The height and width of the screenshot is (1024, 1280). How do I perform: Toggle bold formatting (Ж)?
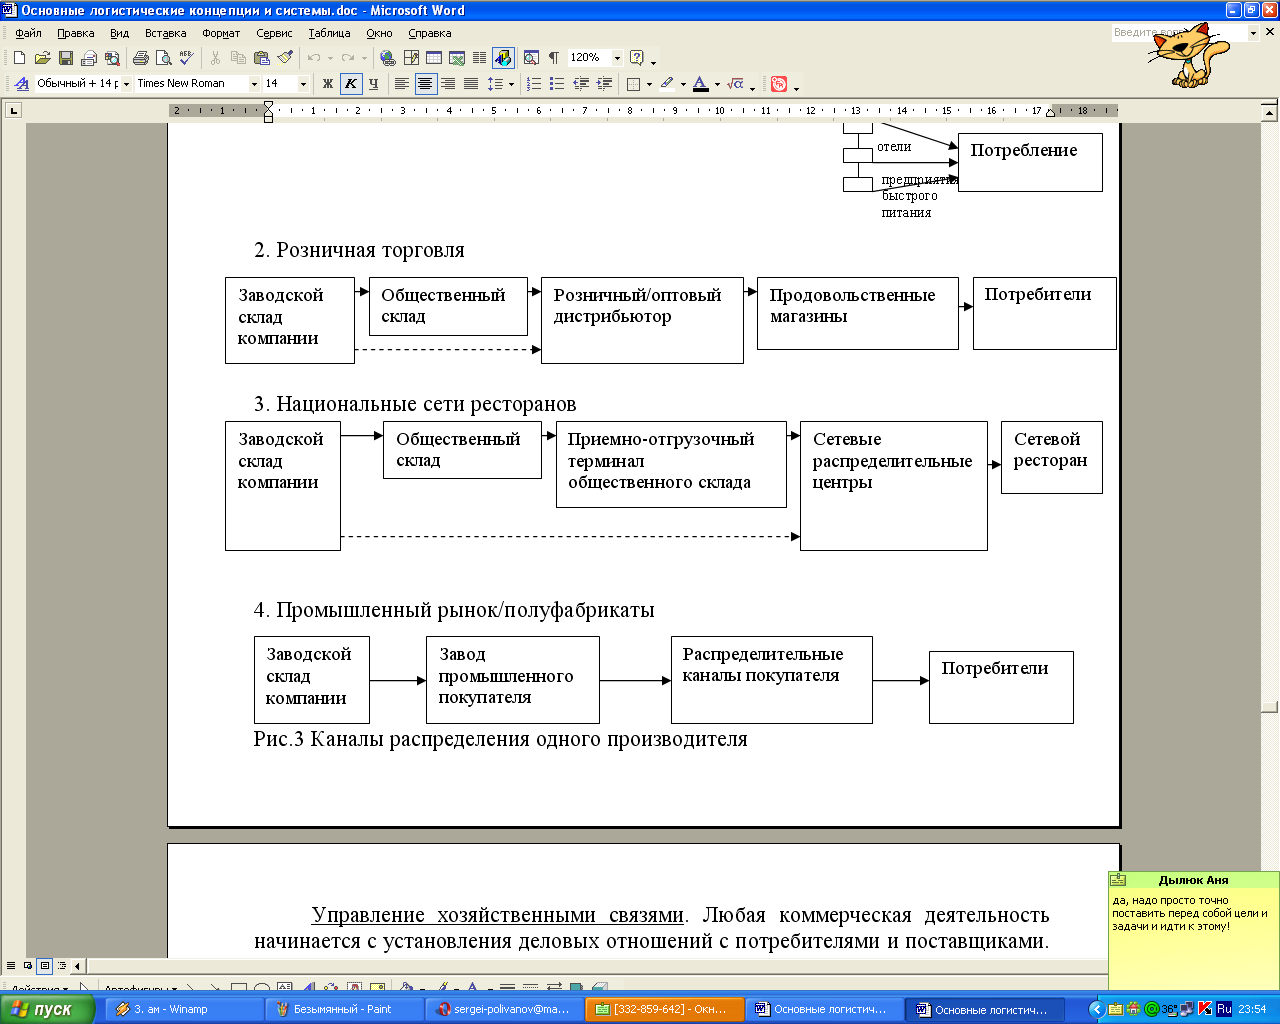327,84
